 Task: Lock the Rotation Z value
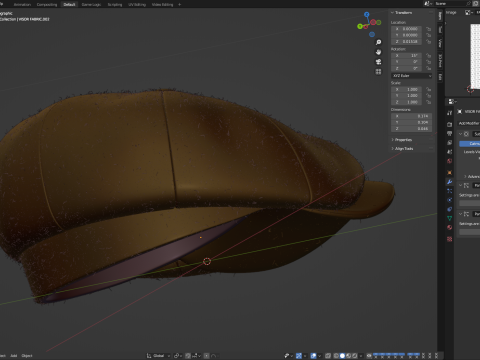click(x=428, y=68)
